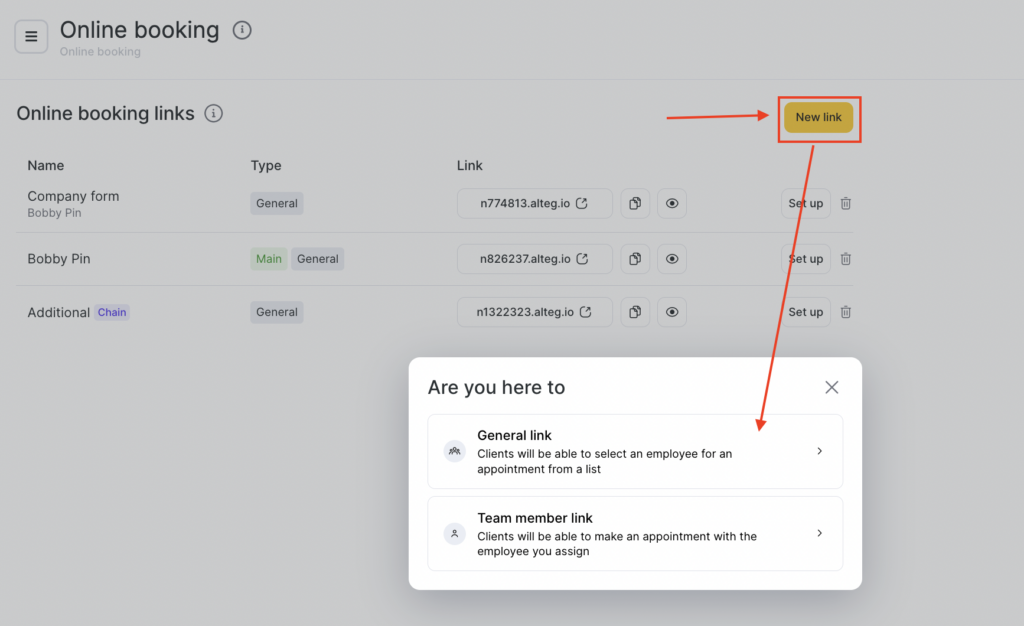This screenshot has width=1024, height=626.
Task: Click the info icon beside Online booking title
Action: pyautogui.click(x=242, y=30)
